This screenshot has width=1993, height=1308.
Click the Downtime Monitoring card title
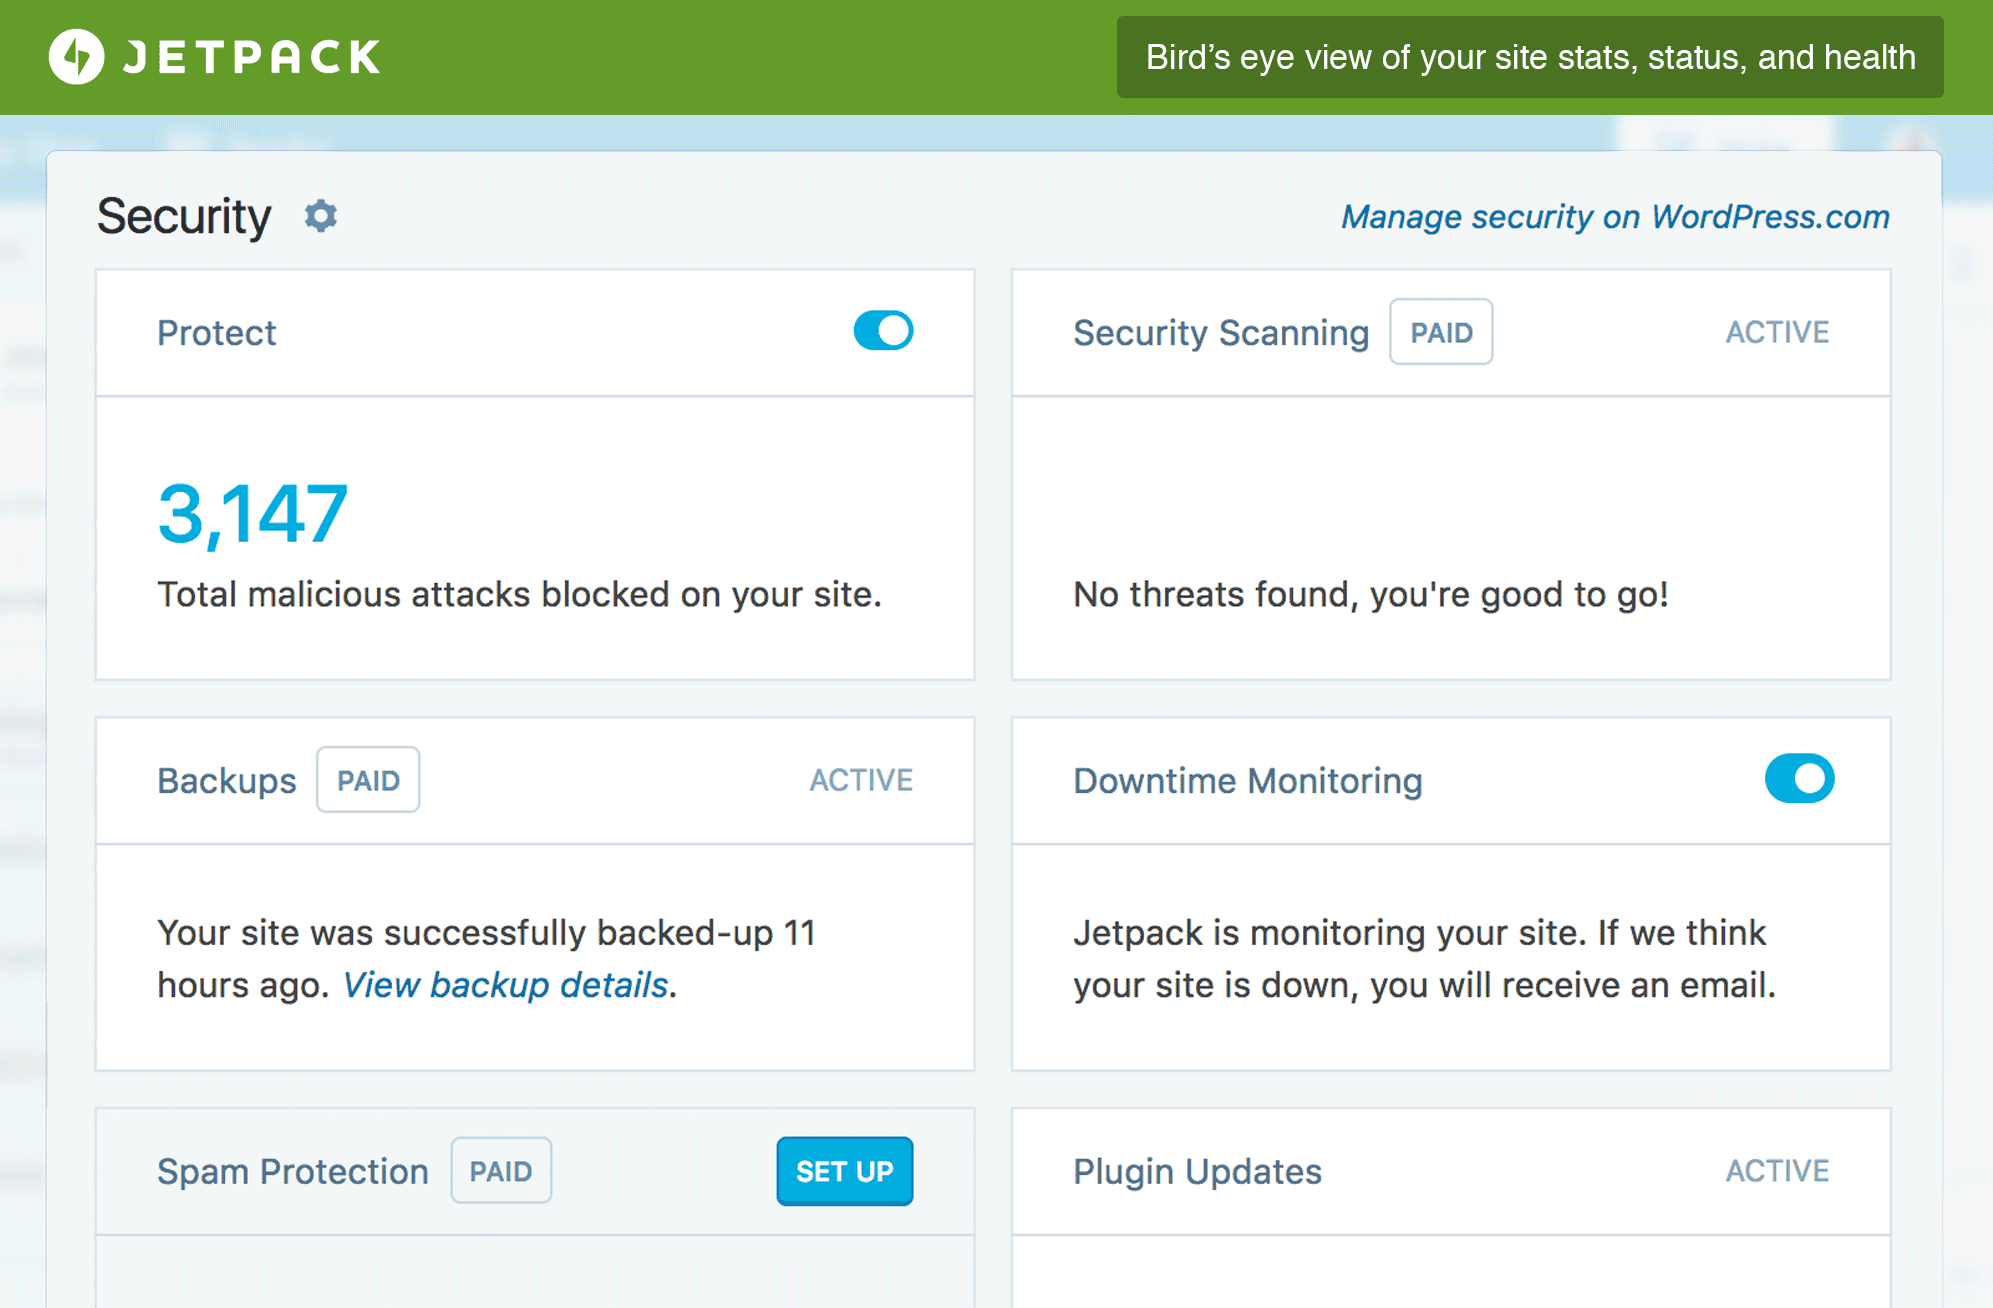point(1247,781)
